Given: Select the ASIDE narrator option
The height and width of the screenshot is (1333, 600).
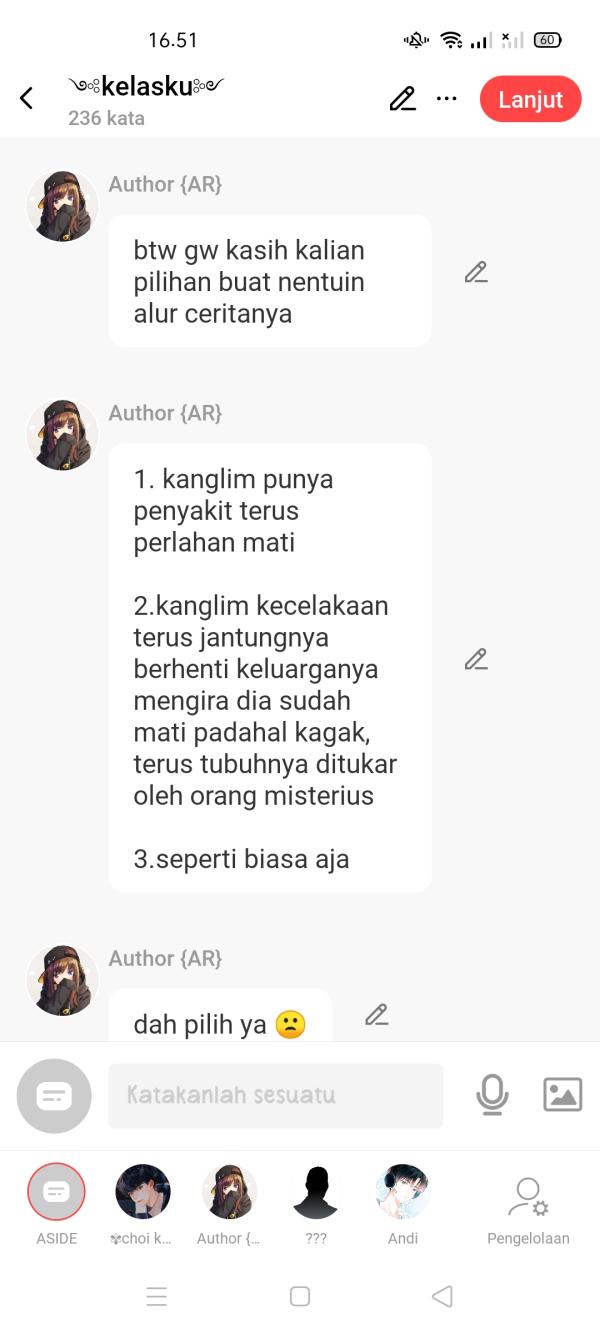Looking at the screenshot, I should pos(56,1205).
